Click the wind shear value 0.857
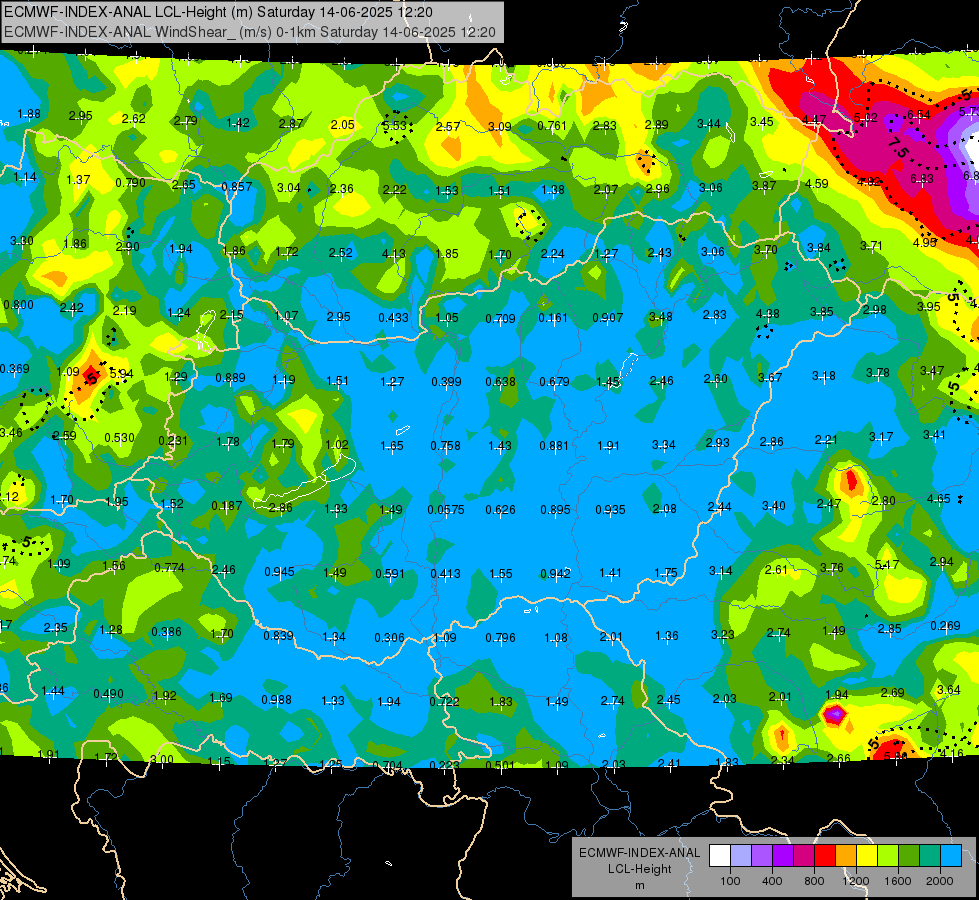The height and width of the screenshot is (900, 979). tap(237, 187)
